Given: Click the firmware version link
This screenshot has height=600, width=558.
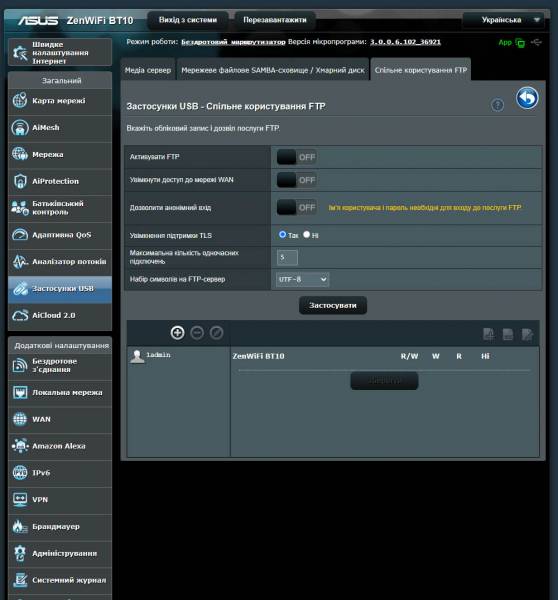Looking at the screenshot, I should (405, 42).
